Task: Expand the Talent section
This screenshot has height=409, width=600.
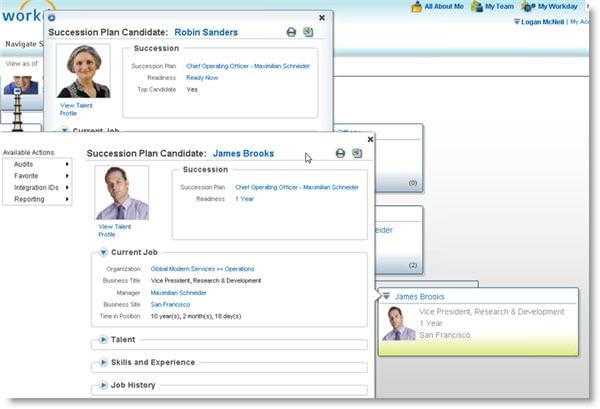Action: (x=103, y=339)
